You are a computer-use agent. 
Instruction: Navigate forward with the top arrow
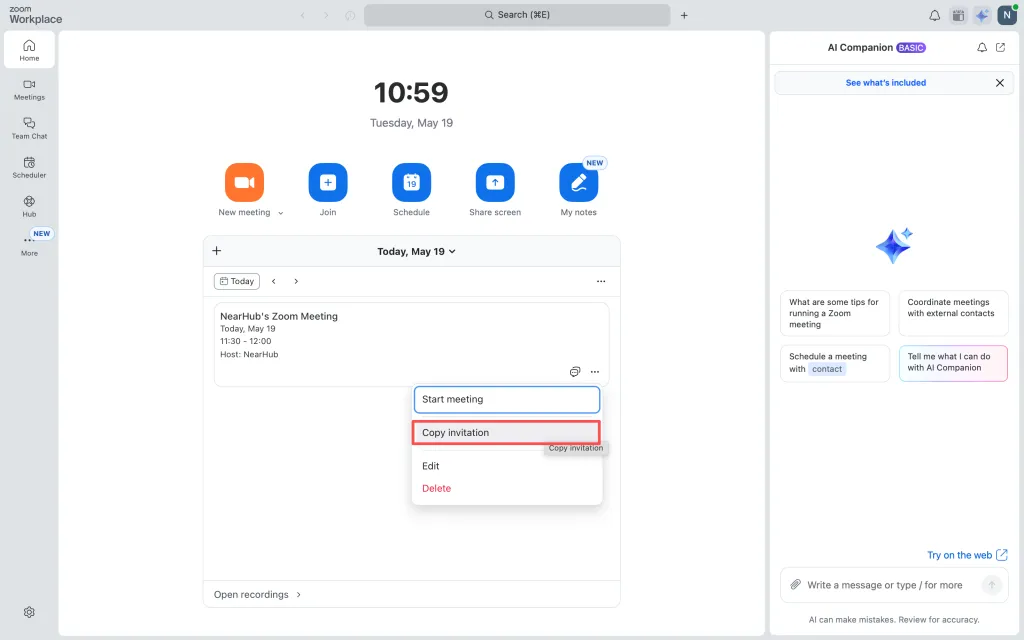326,15
